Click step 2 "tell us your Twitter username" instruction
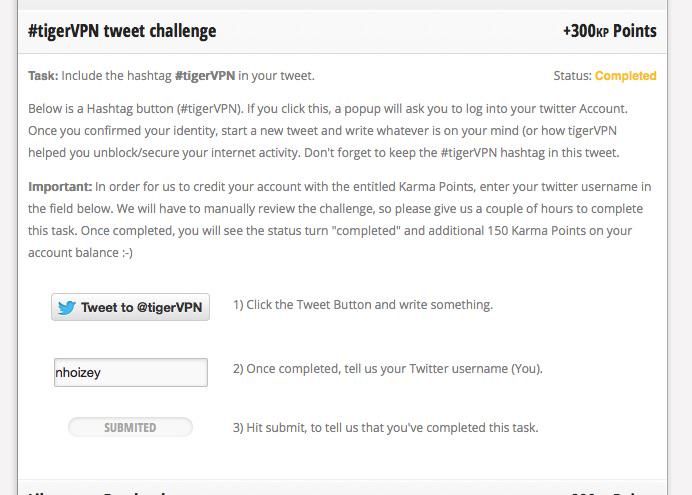 pyautogui.click(x=388, y=369)
